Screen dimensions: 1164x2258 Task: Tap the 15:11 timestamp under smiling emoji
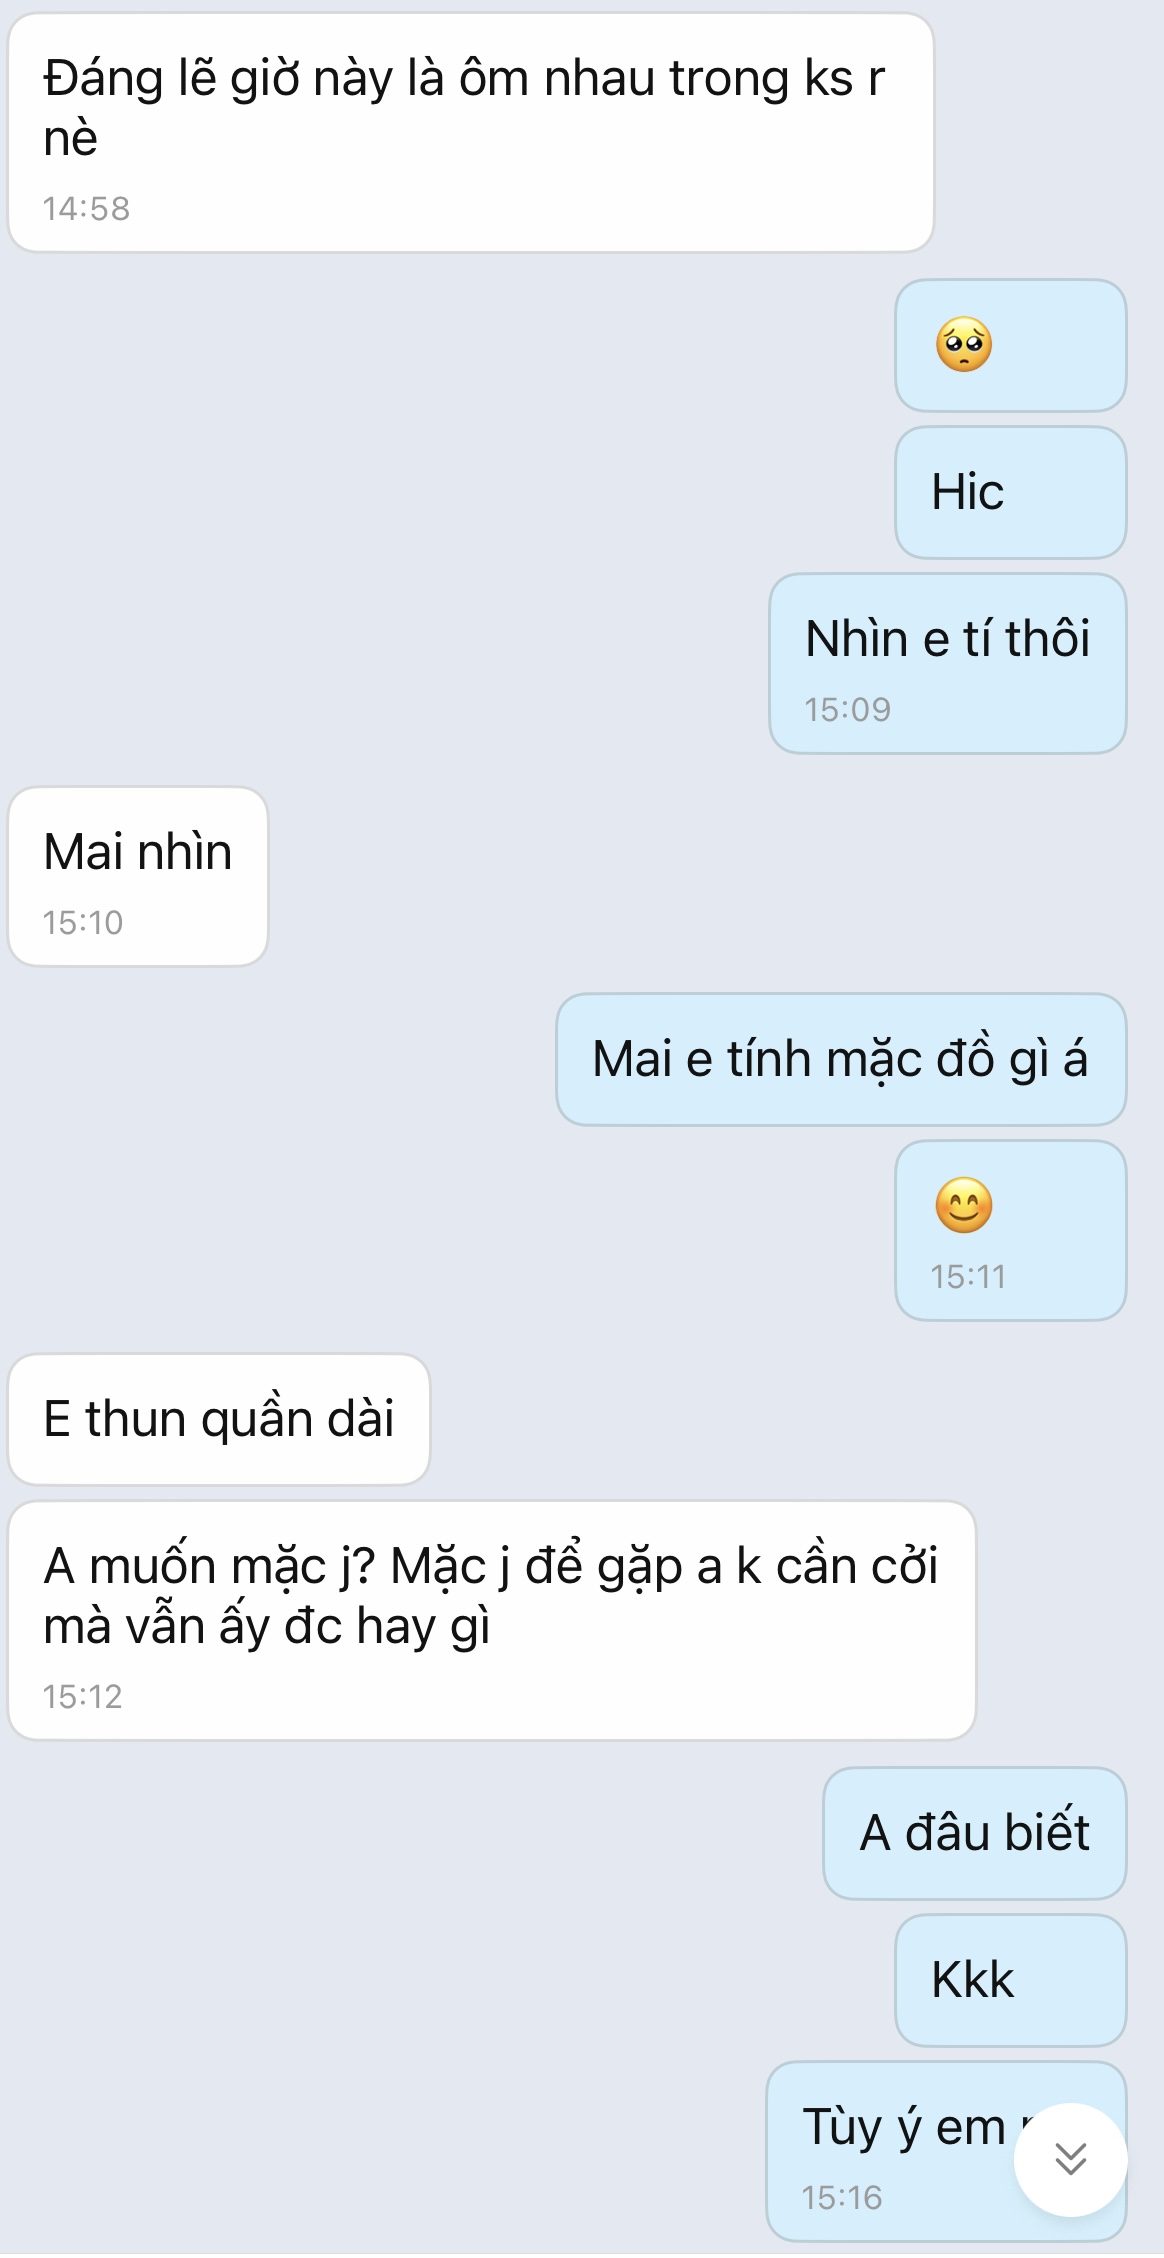point(968,1276)
